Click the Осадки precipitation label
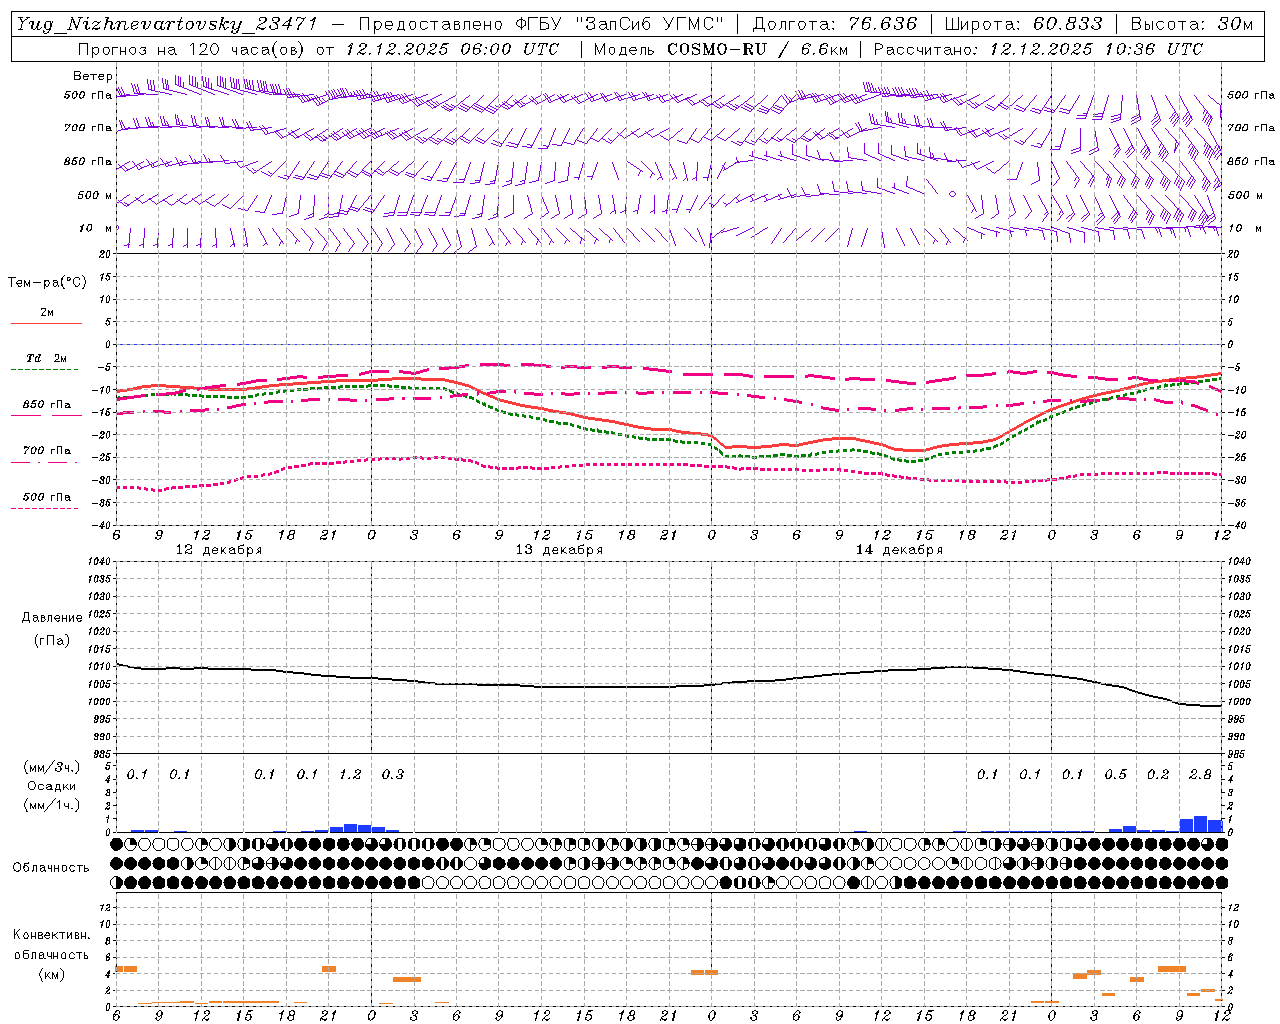1280x1024 pixels. tap(51, 786)
